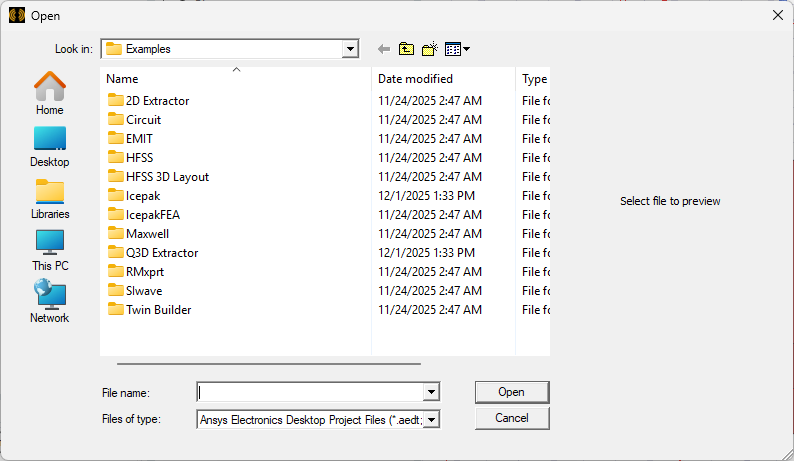Click the Q3D Extractor date modified cell
This screenshot has width=794, height=461.
426,252
